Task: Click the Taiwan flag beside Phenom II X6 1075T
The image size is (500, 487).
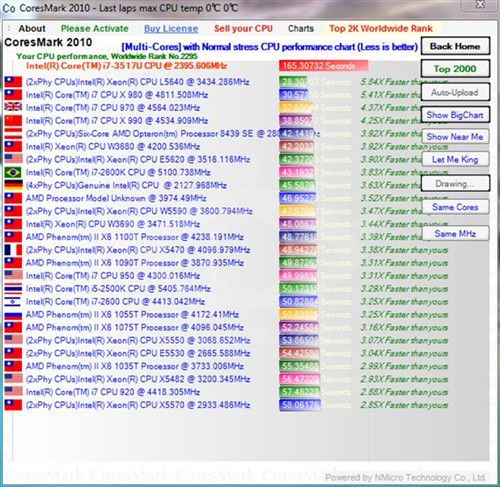Action: (x=13, y=327)
